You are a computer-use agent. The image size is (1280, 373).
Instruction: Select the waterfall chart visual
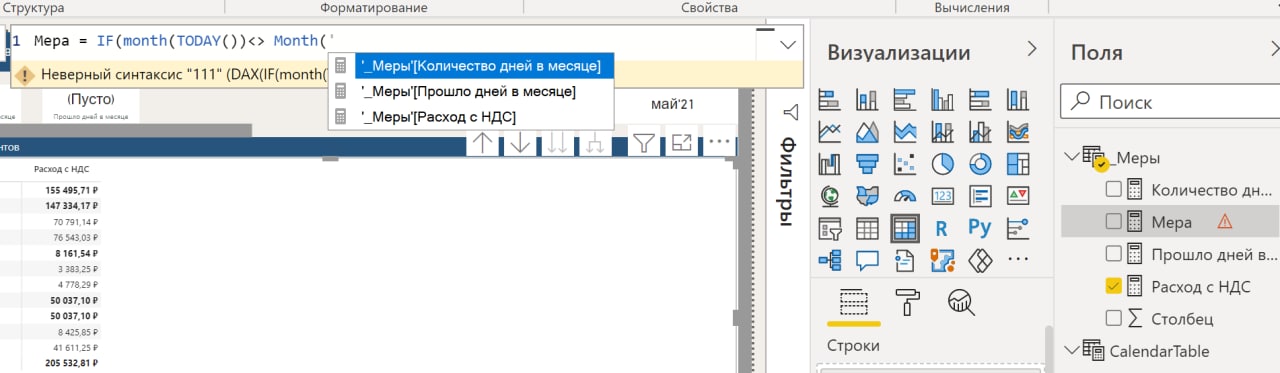[x=830, y=163]
